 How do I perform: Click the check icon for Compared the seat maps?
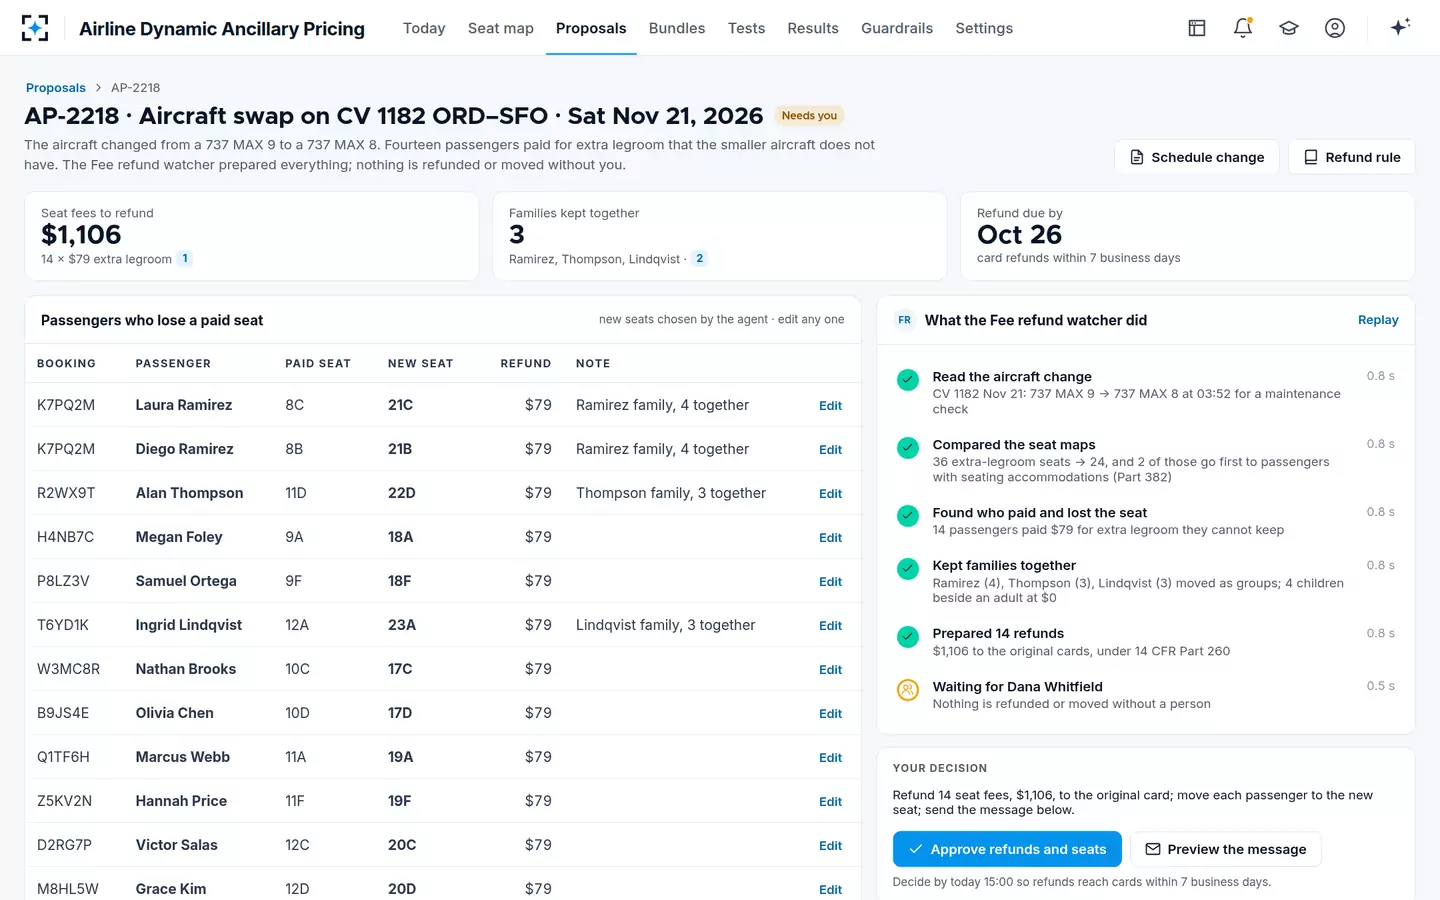point(908,448)
